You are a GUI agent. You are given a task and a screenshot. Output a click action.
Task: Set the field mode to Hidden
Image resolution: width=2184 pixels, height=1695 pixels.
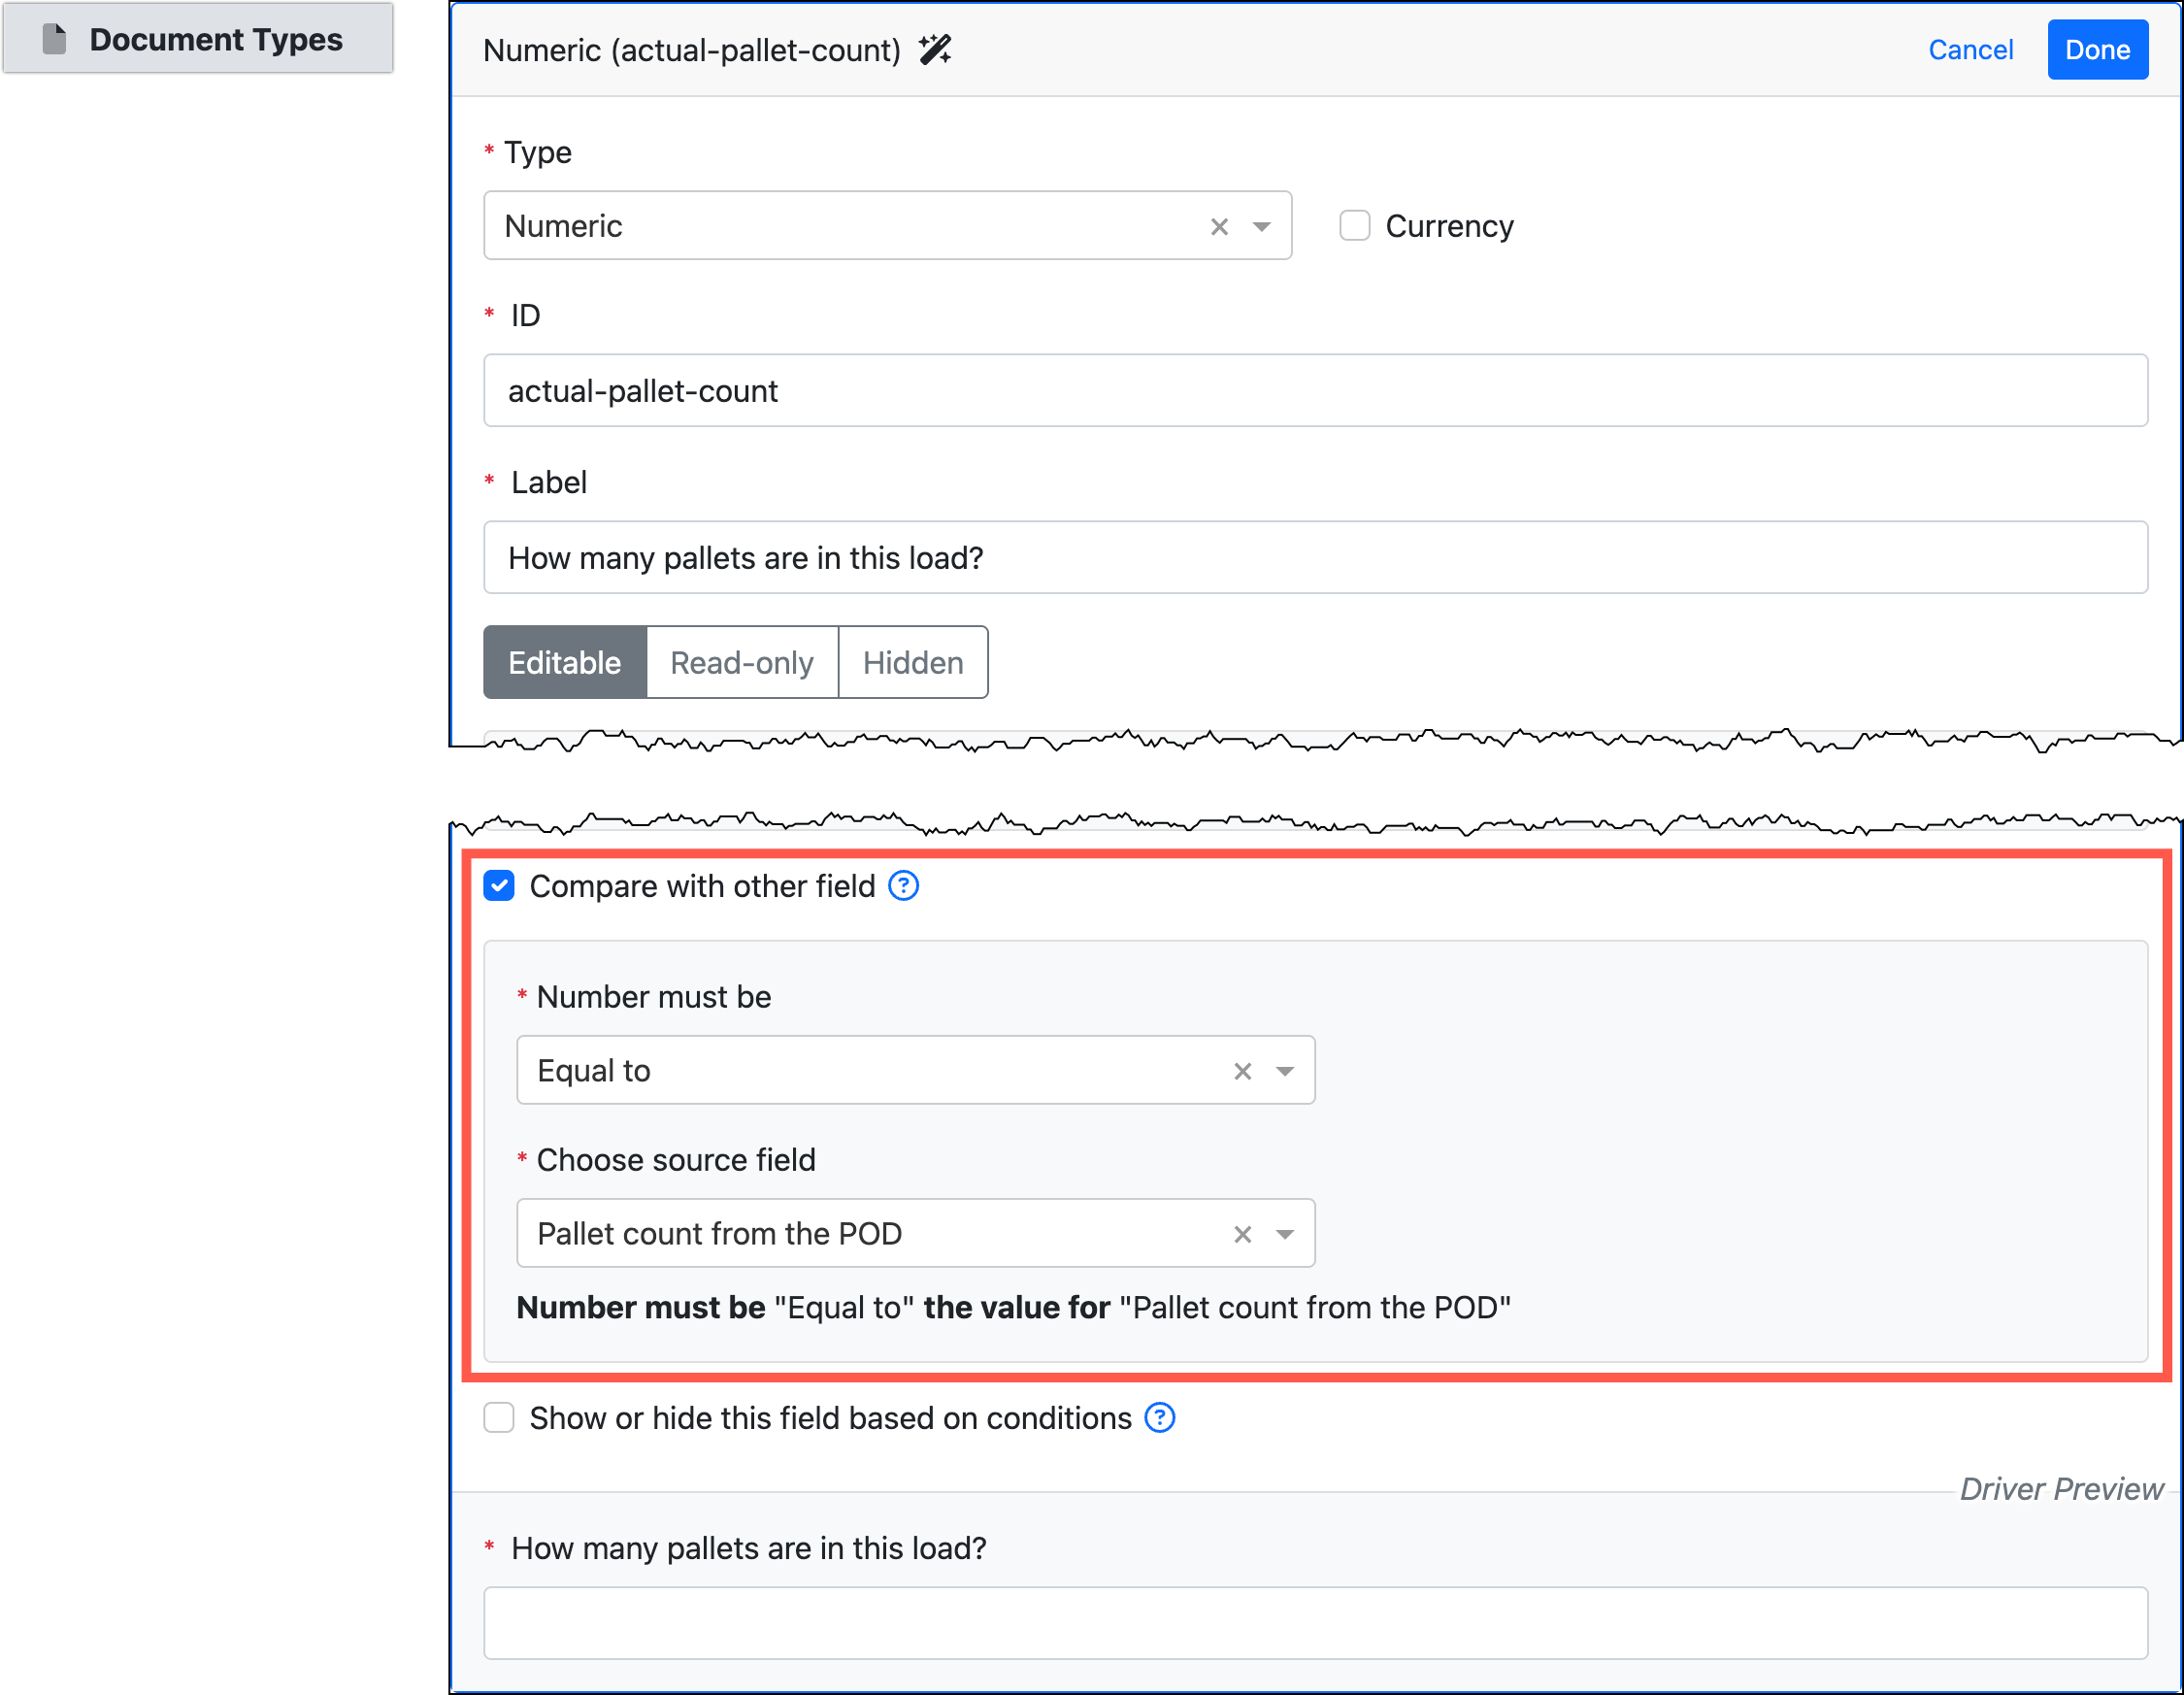912,663
